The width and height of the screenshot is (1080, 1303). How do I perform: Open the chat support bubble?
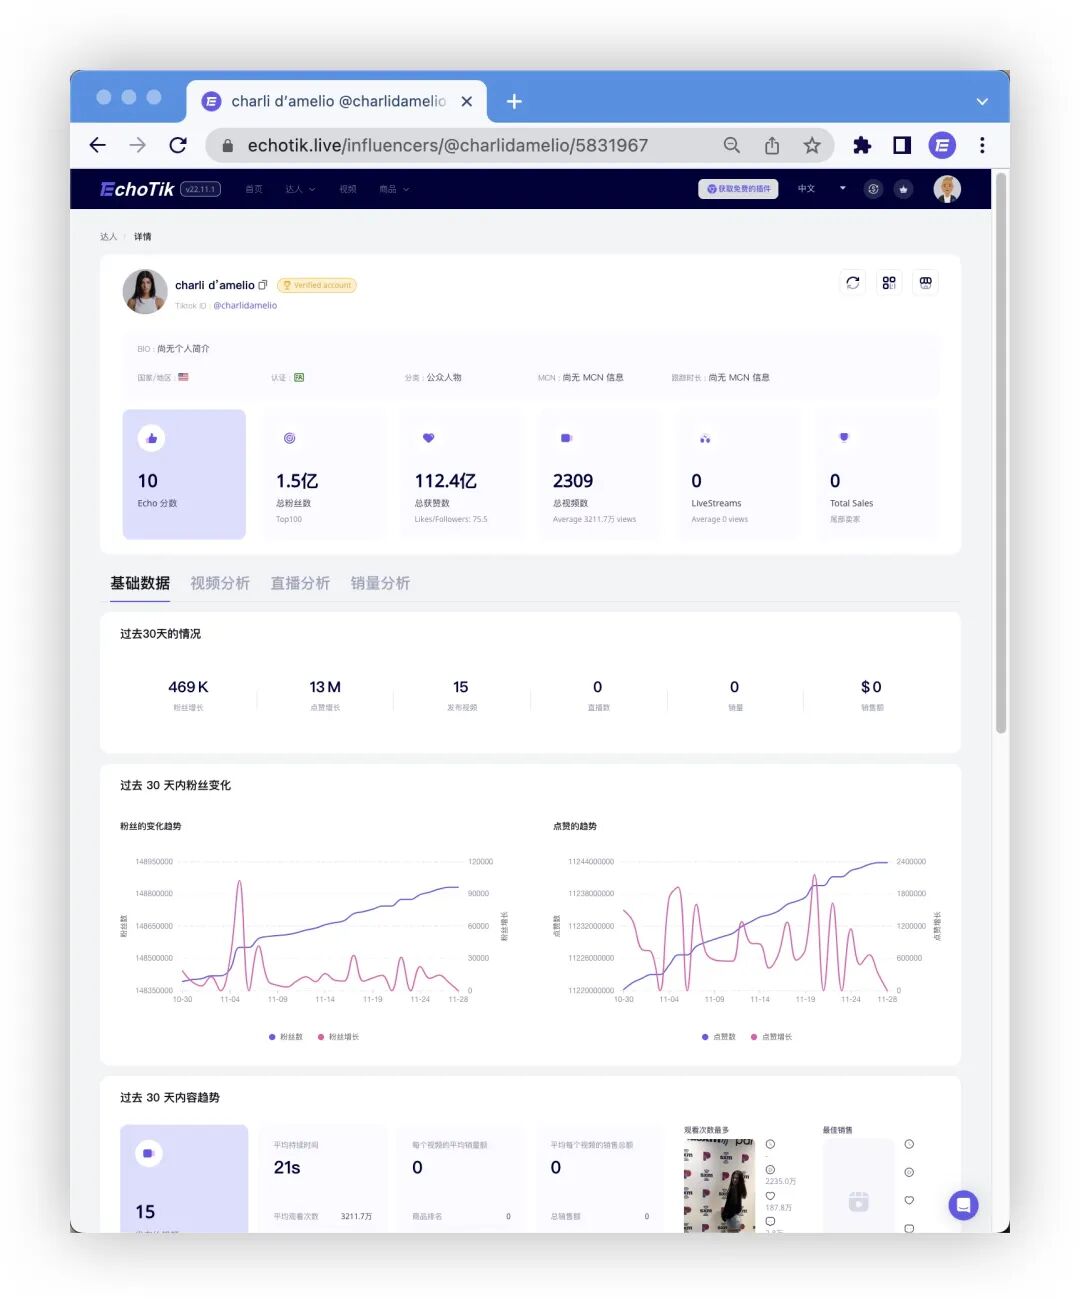click(963, 1205)
